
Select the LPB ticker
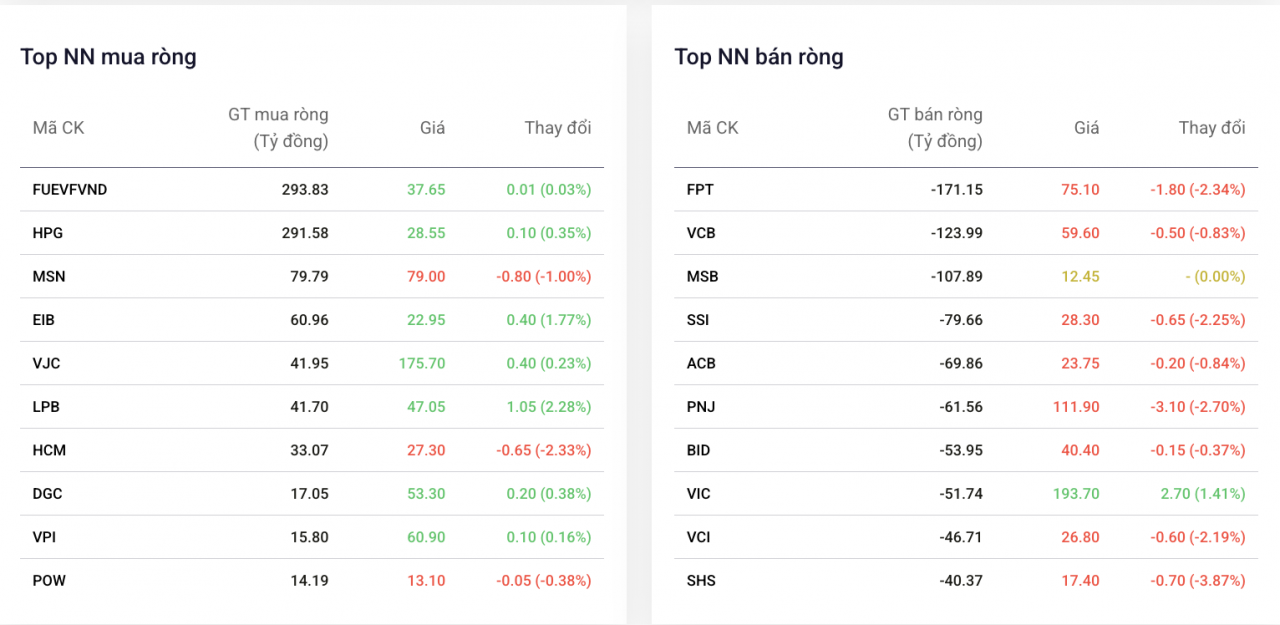[46, 407]
